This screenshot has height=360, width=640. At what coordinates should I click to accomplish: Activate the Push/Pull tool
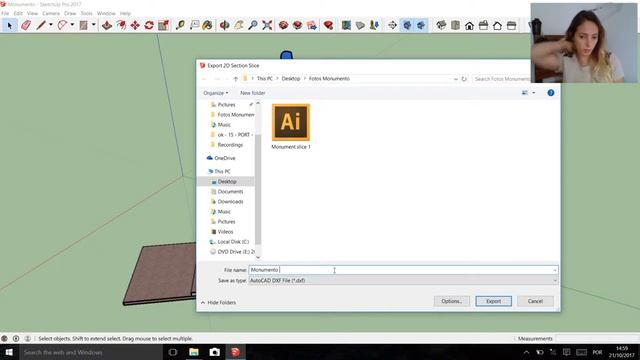107,26
